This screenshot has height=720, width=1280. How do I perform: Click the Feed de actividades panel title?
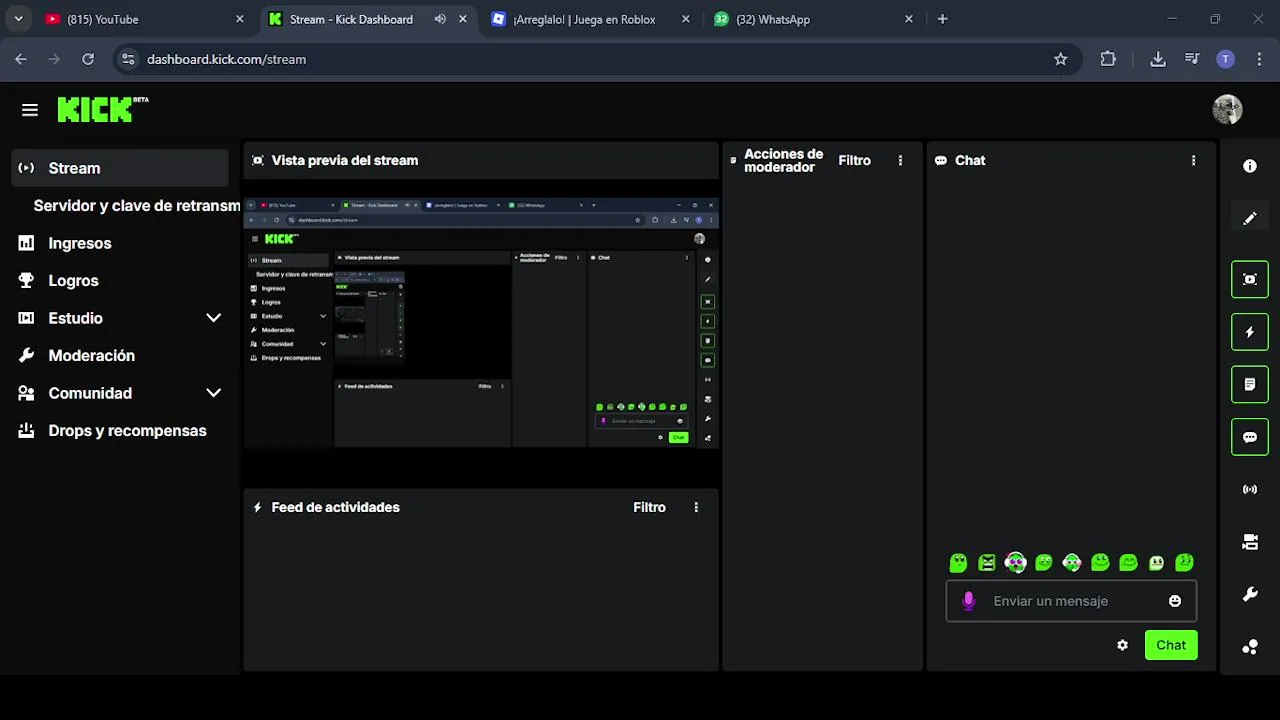[x=335, y=507]
